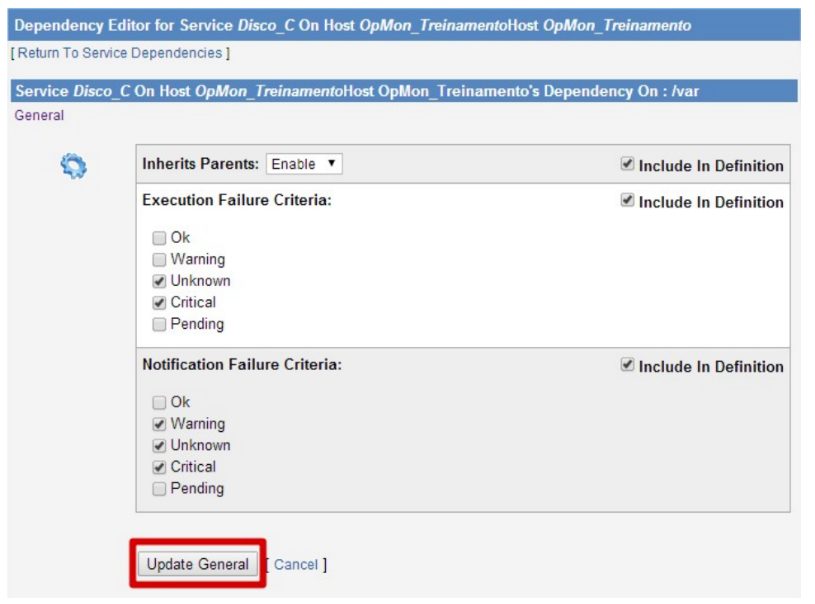The width and height of the screenshot is (815, 604).
Task: Uncheck Critical under Execution Failure Criteria
Action: click(x=159, y=302)
